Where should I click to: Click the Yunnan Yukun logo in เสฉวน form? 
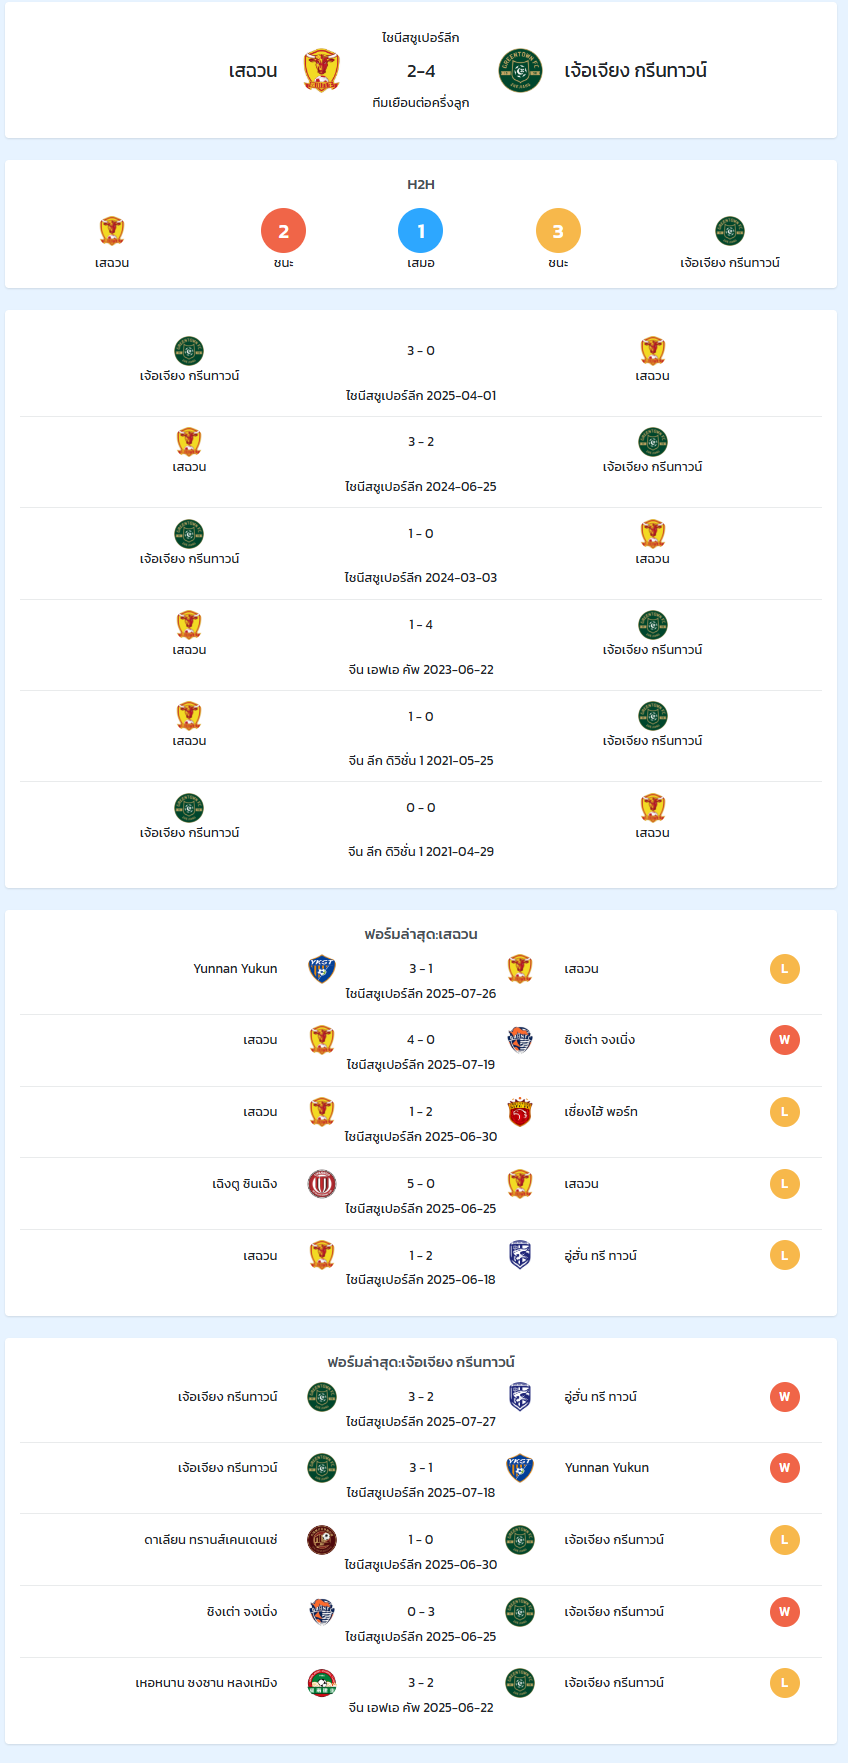pyautogui.click(x=322, y=969)
